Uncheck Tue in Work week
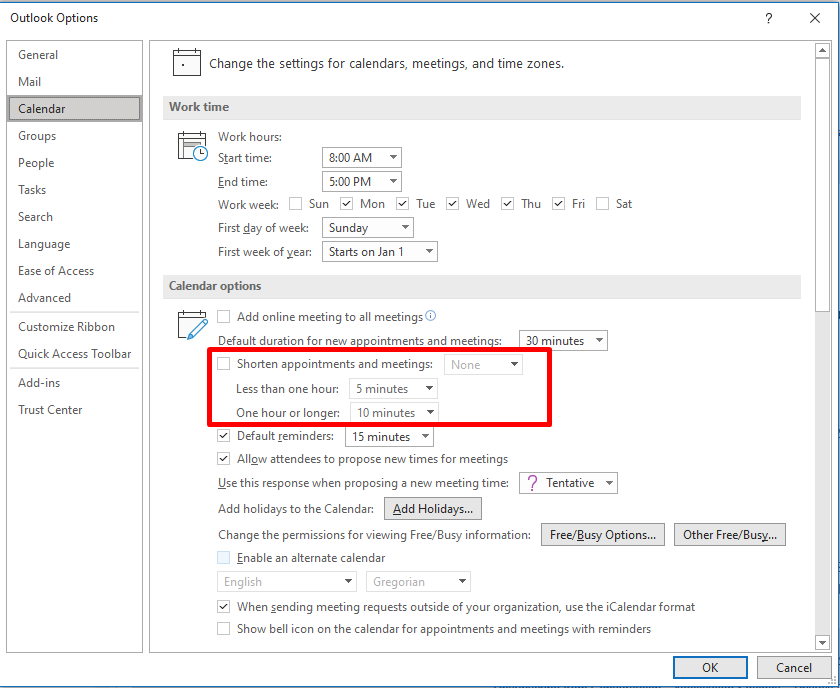Screen dimensions: 840x688 (x=402, y=204)
